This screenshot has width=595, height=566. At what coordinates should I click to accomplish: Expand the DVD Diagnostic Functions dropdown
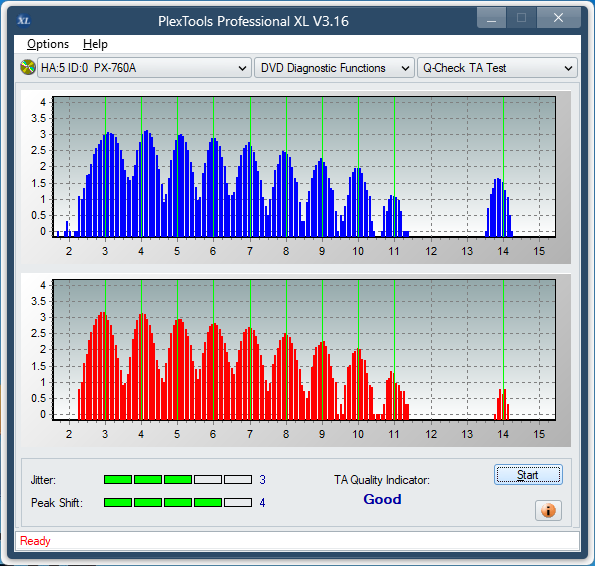(334, 68)
